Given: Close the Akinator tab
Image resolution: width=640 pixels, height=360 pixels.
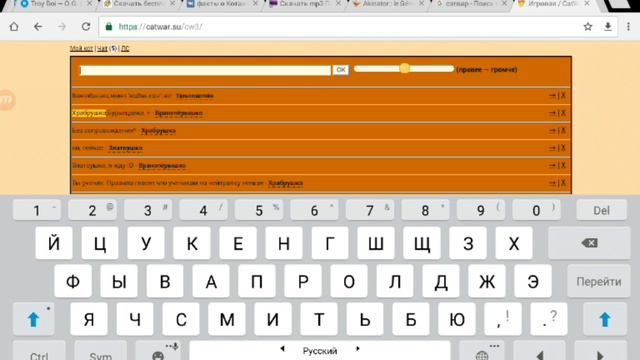Looking at the screenshot, I should (422, 3).
